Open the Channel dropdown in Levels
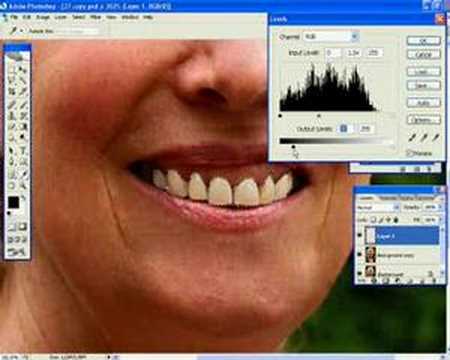The image size is (450, 360). pyautogui.click(x=331, y=36)
